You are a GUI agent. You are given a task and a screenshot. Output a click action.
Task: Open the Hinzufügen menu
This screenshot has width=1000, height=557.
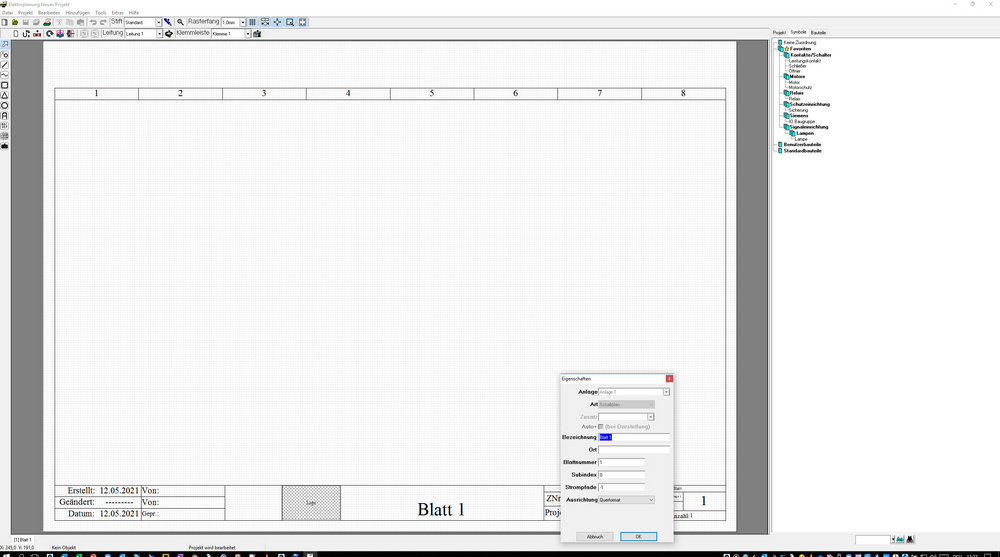[77, 12]
